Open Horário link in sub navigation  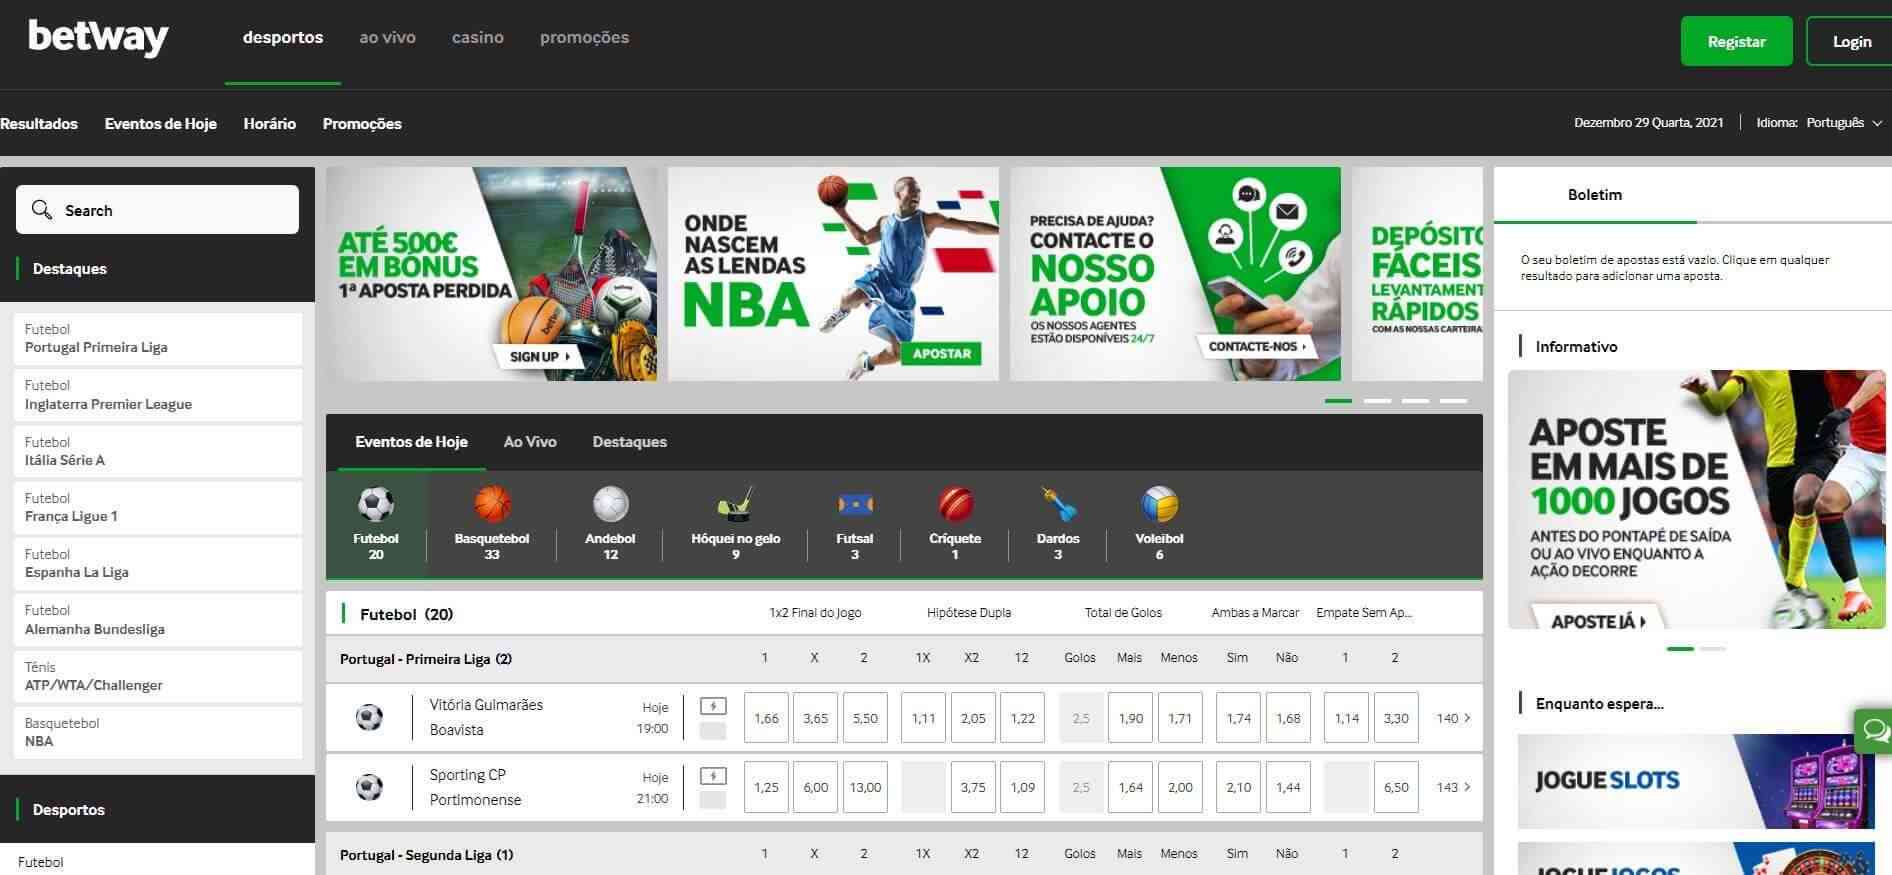pos(269,123)
